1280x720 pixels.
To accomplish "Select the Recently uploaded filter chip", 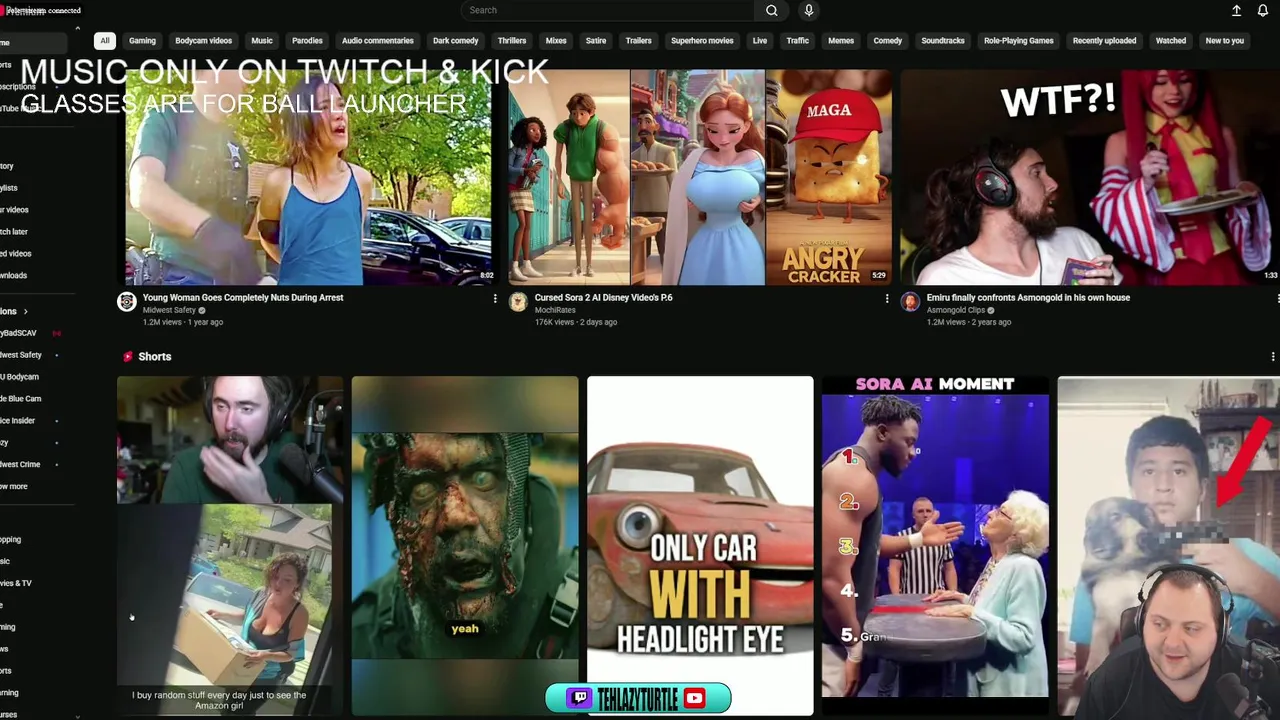I will click(x=1104, y=41).
